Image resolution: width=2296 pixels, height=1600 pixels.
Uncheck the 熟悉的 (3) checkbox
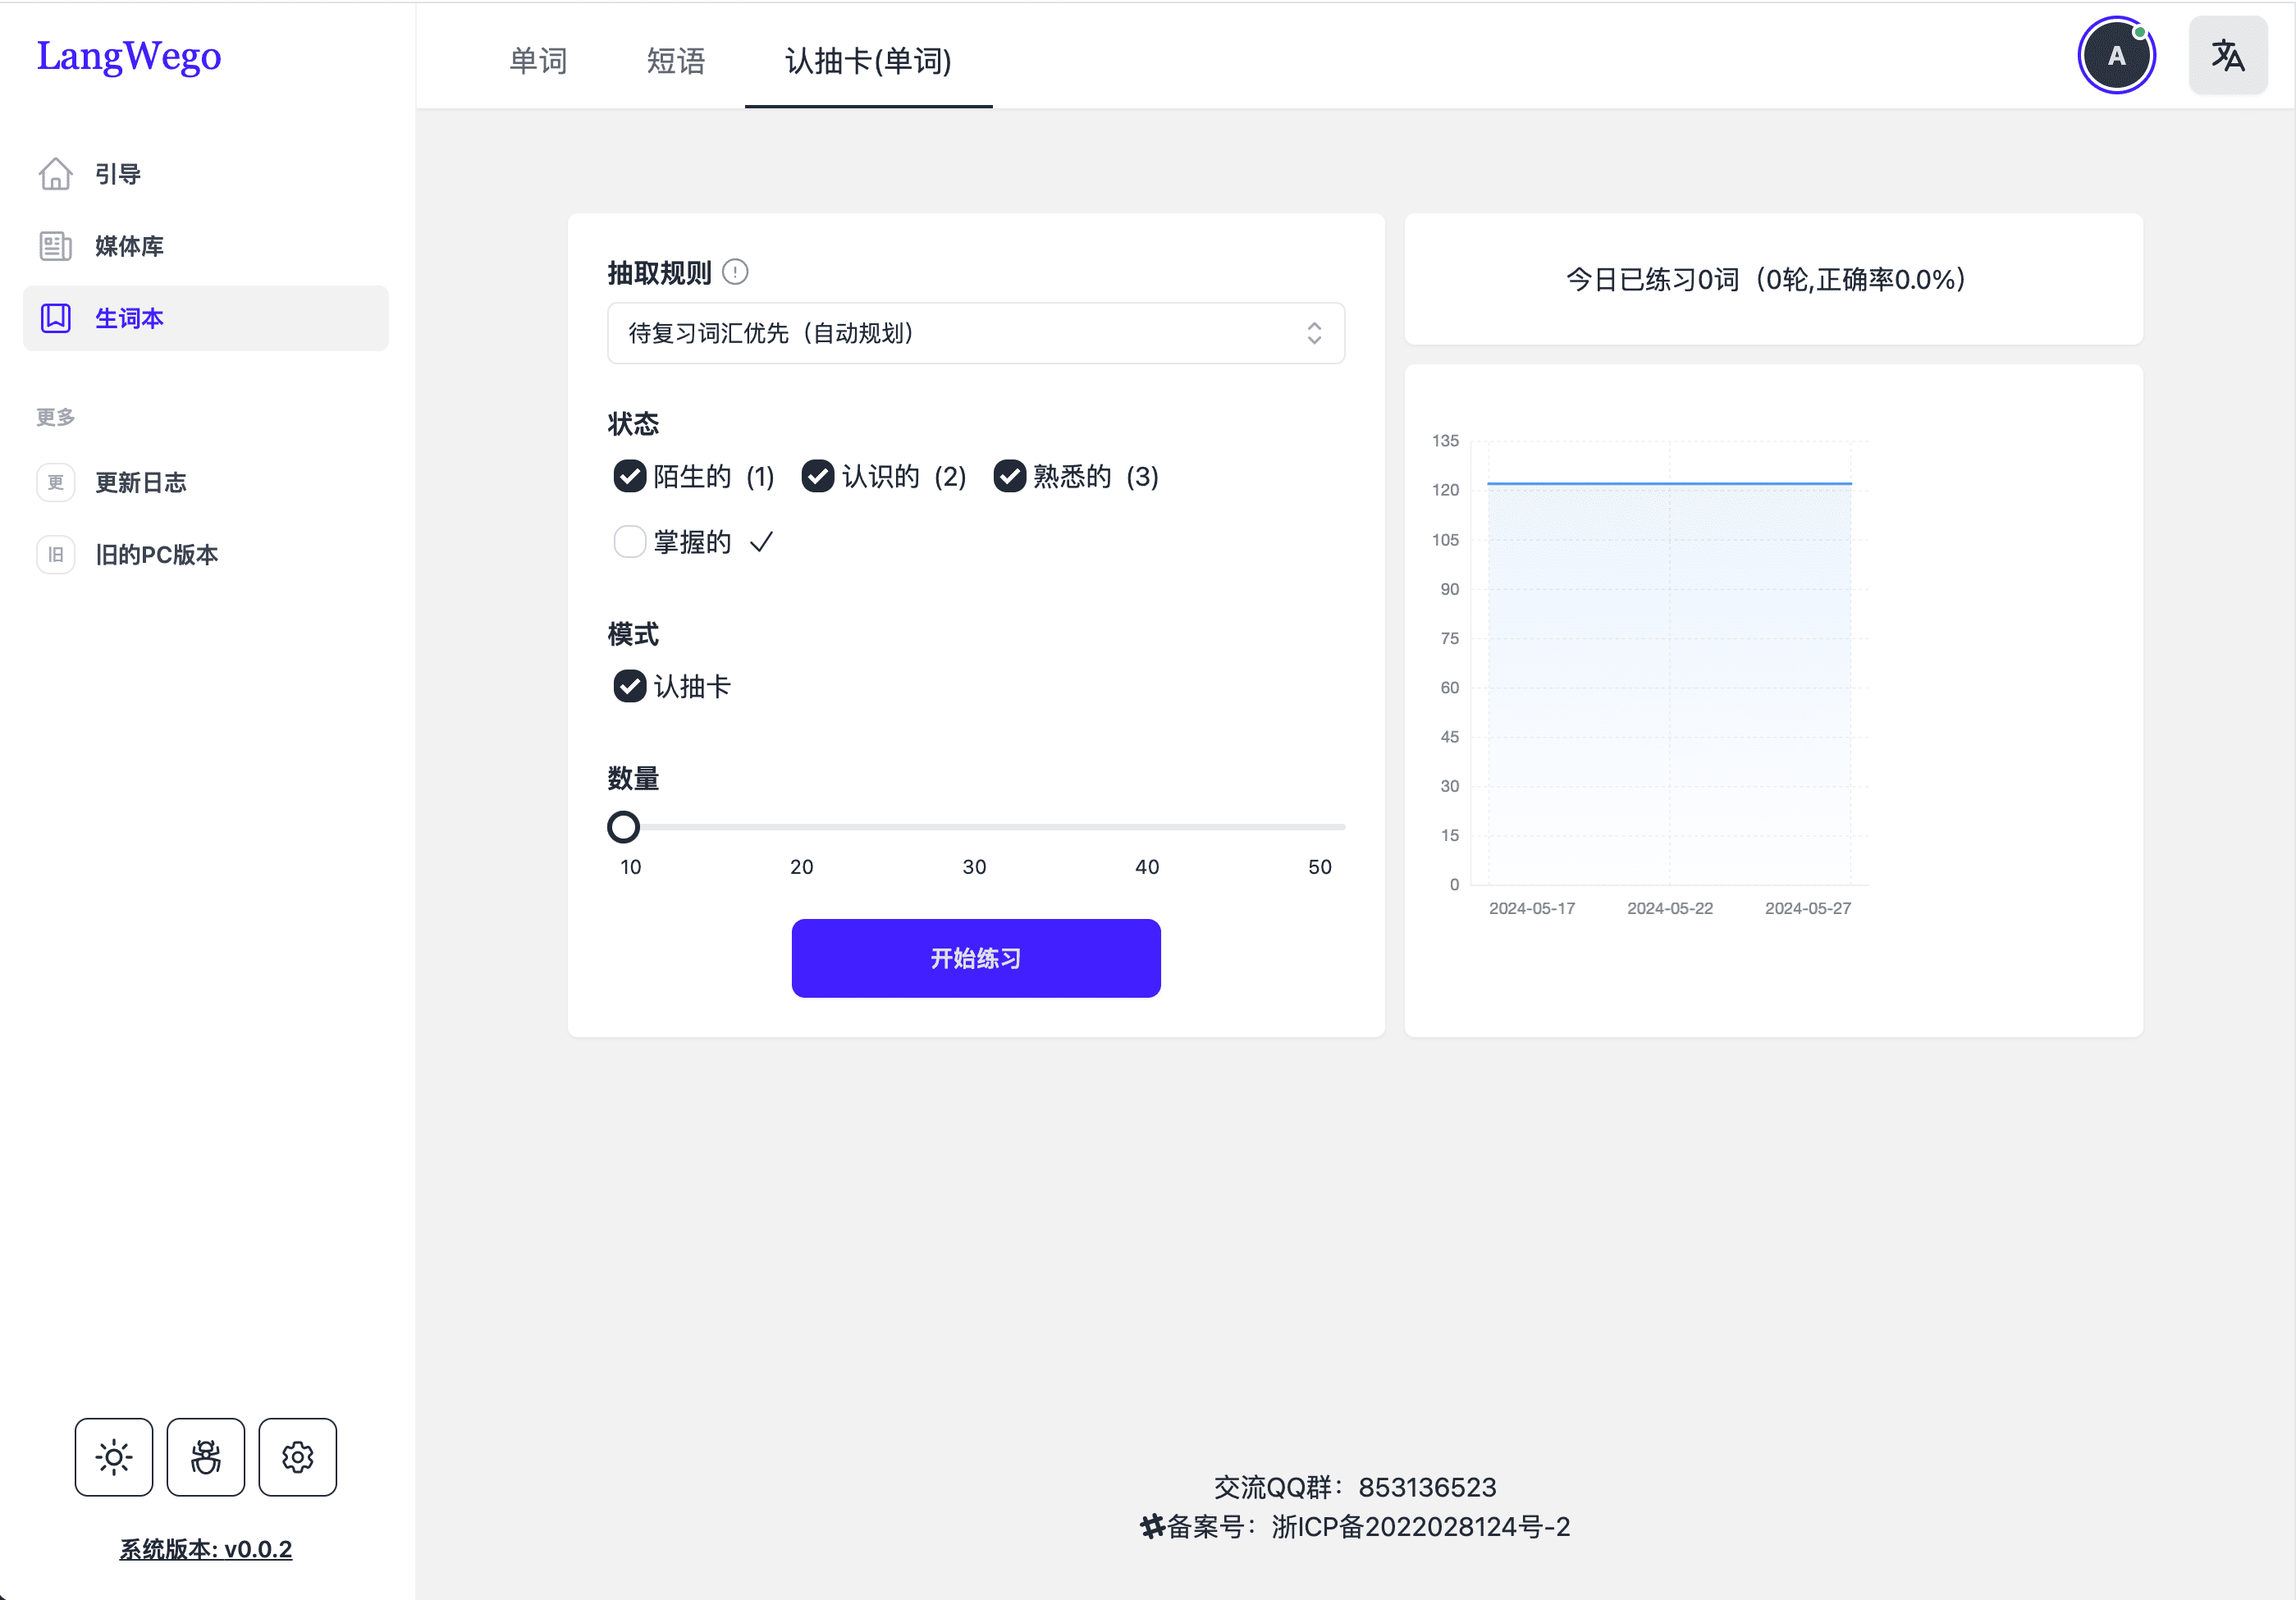point(1009,476)
